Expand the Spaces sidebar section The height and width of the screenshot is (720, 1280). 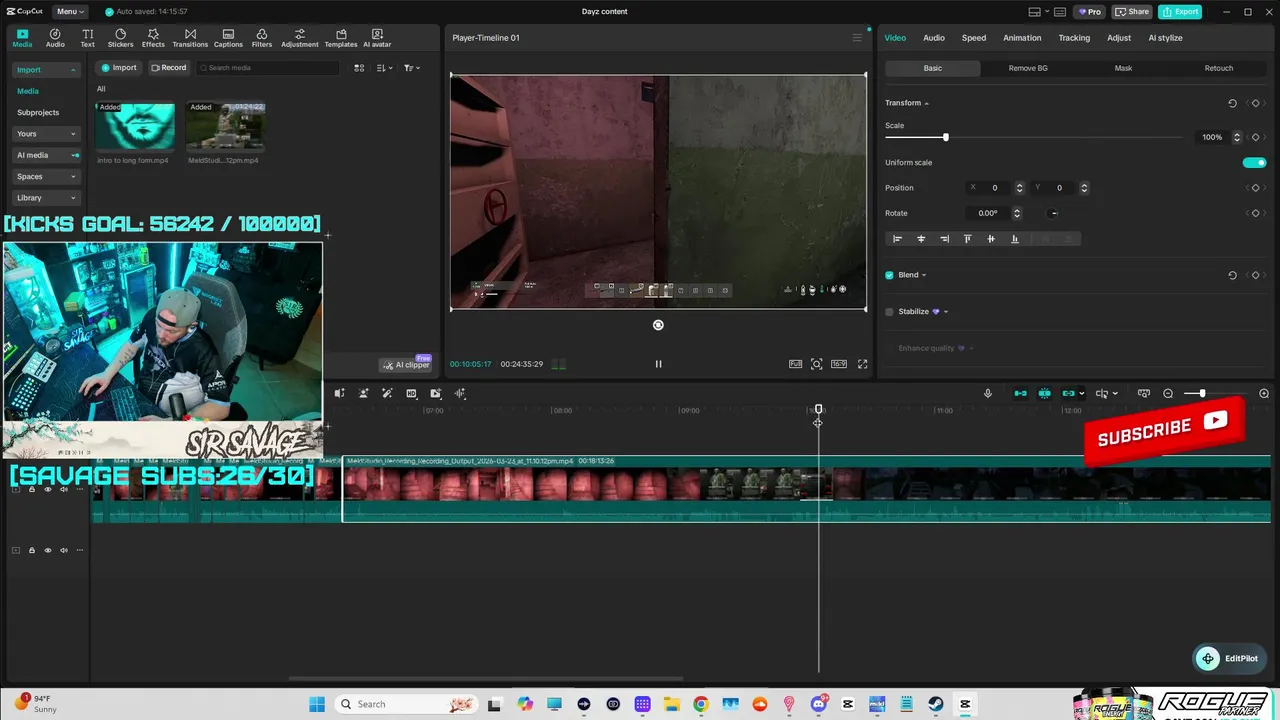(x=46, y=177)
